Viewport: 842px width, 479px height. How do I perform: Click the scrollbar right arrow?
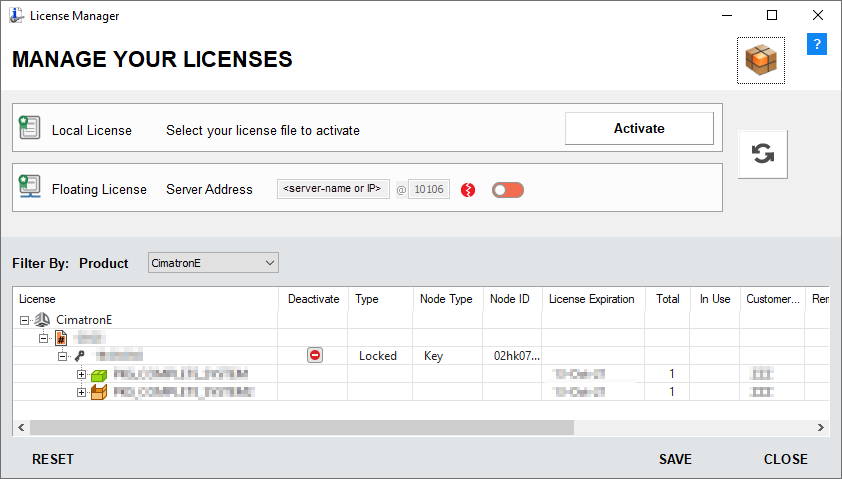point(821,427)
